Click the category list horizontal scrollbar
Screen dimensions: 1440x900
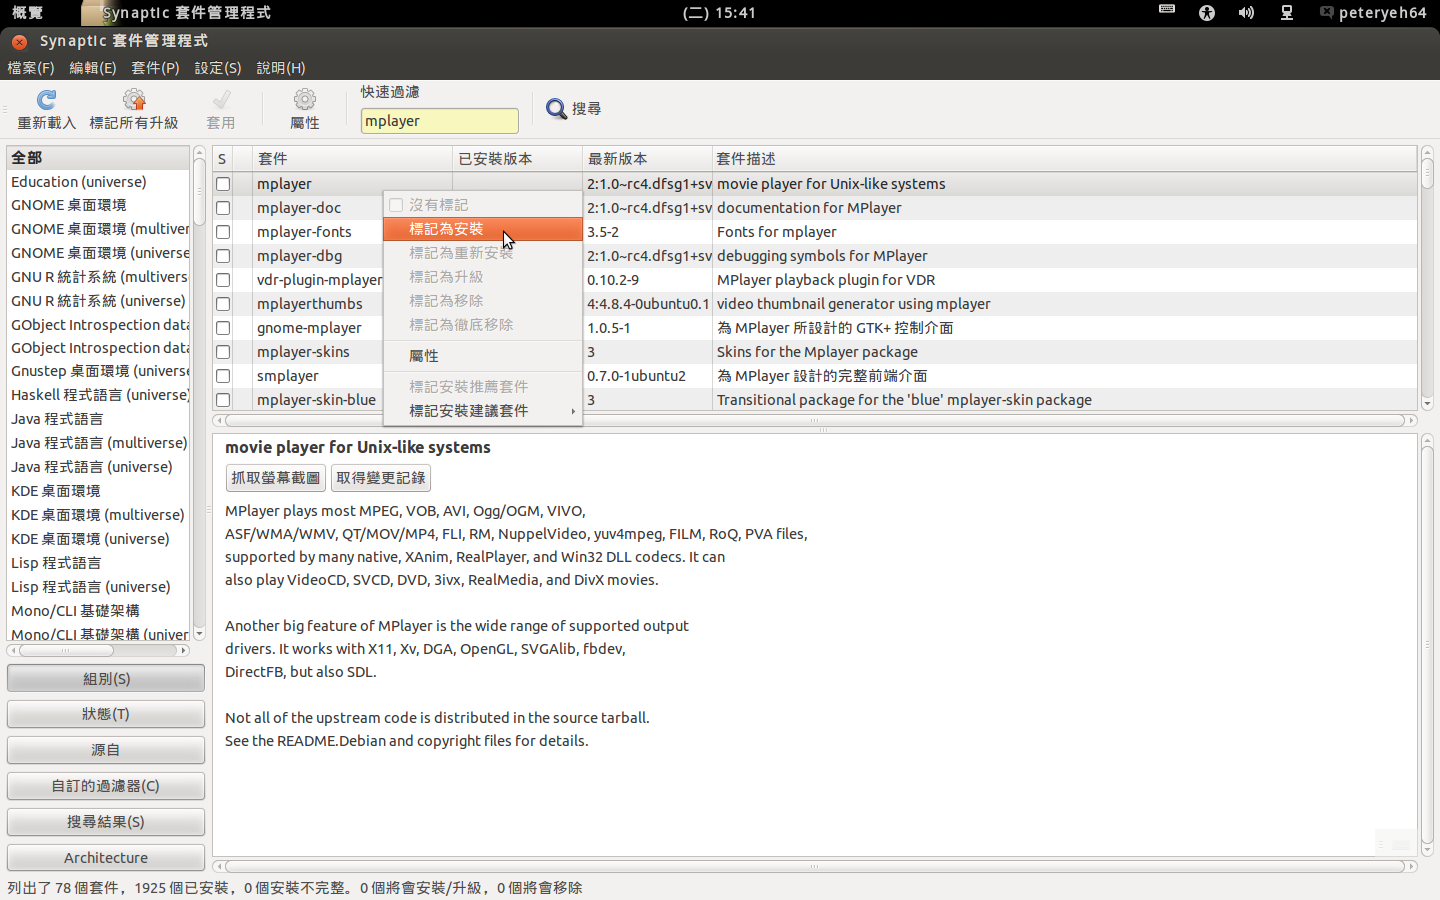coord(98,650)
